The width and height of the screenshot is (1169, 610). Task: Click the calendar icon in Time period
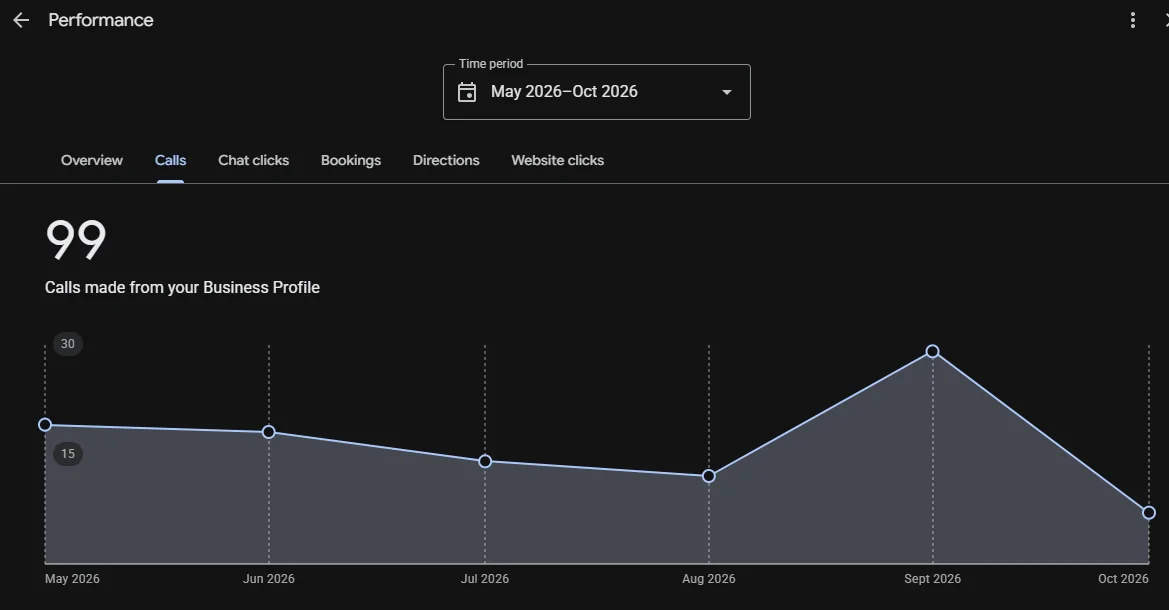(x=467, y=92)
